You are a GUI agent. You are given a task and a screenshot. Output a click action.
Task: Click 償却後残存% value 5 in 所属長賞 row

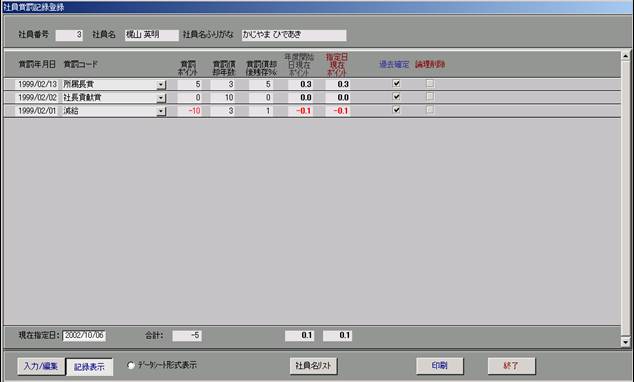(x=261, y=84)
